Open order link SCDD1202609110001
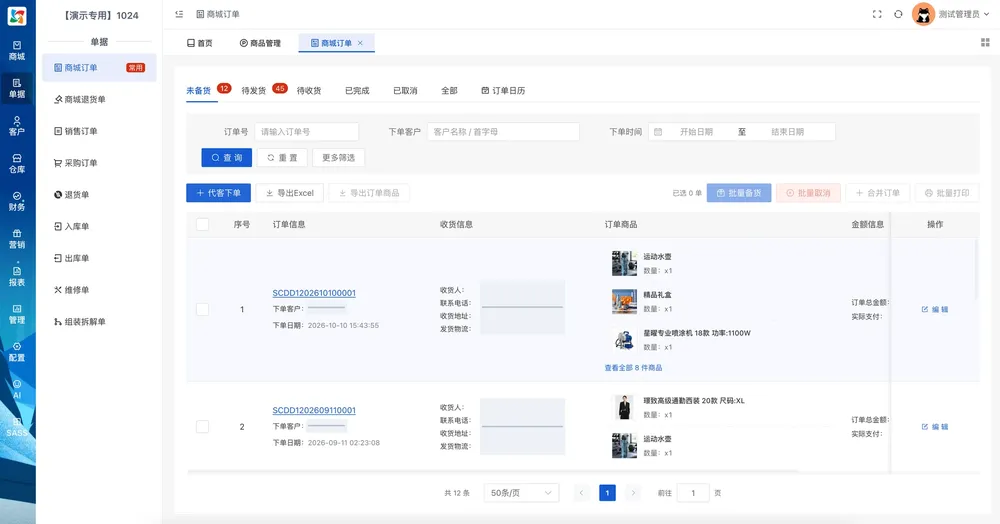The width and height of the screenshot is (1000, 524). 314,411
